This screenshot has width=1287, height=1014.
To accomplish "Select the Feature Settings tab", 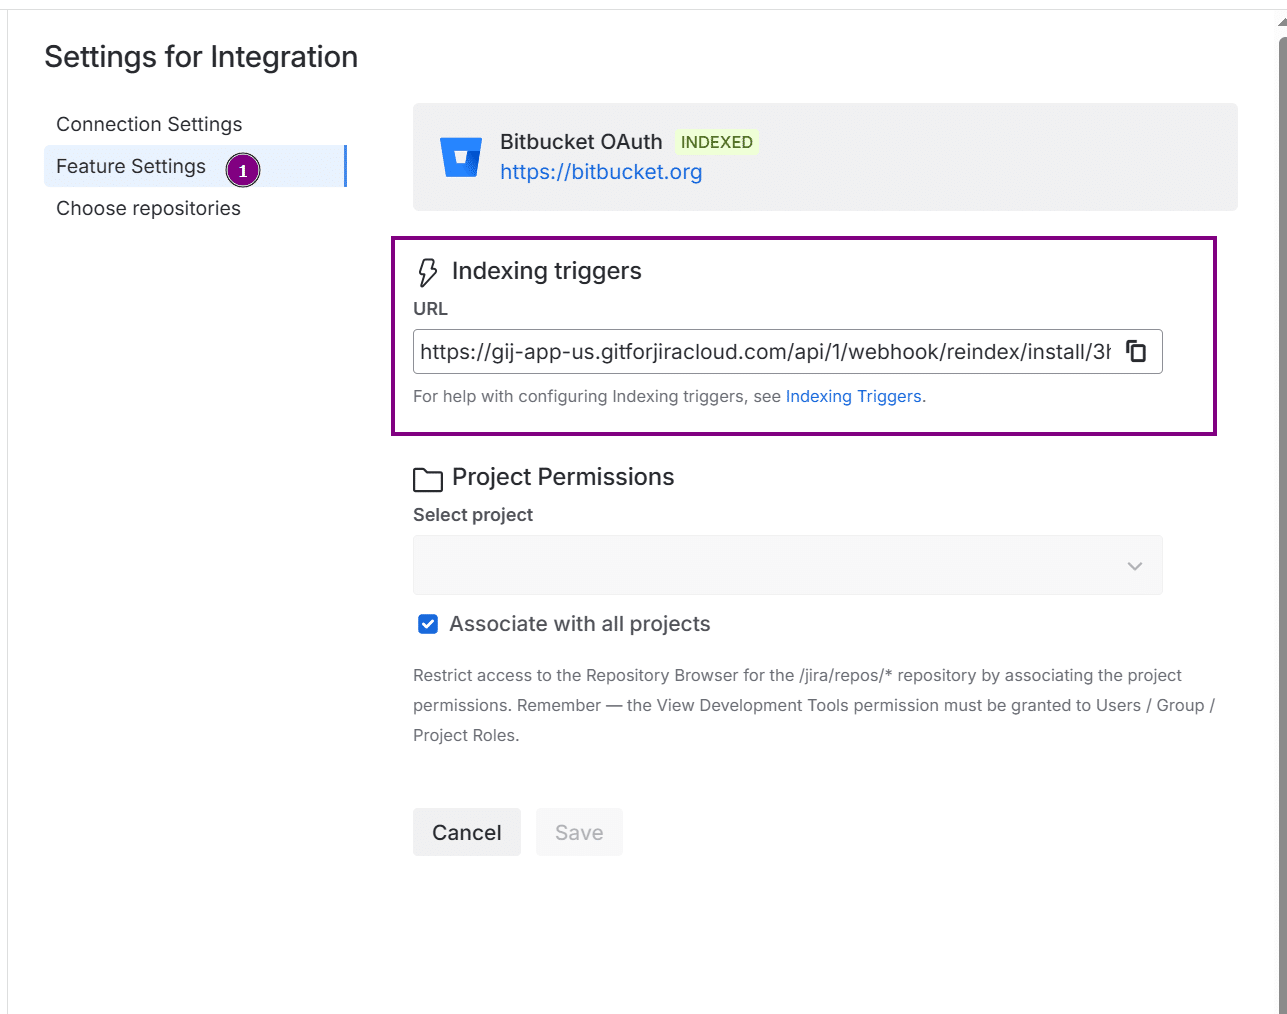I will [131, 166].
